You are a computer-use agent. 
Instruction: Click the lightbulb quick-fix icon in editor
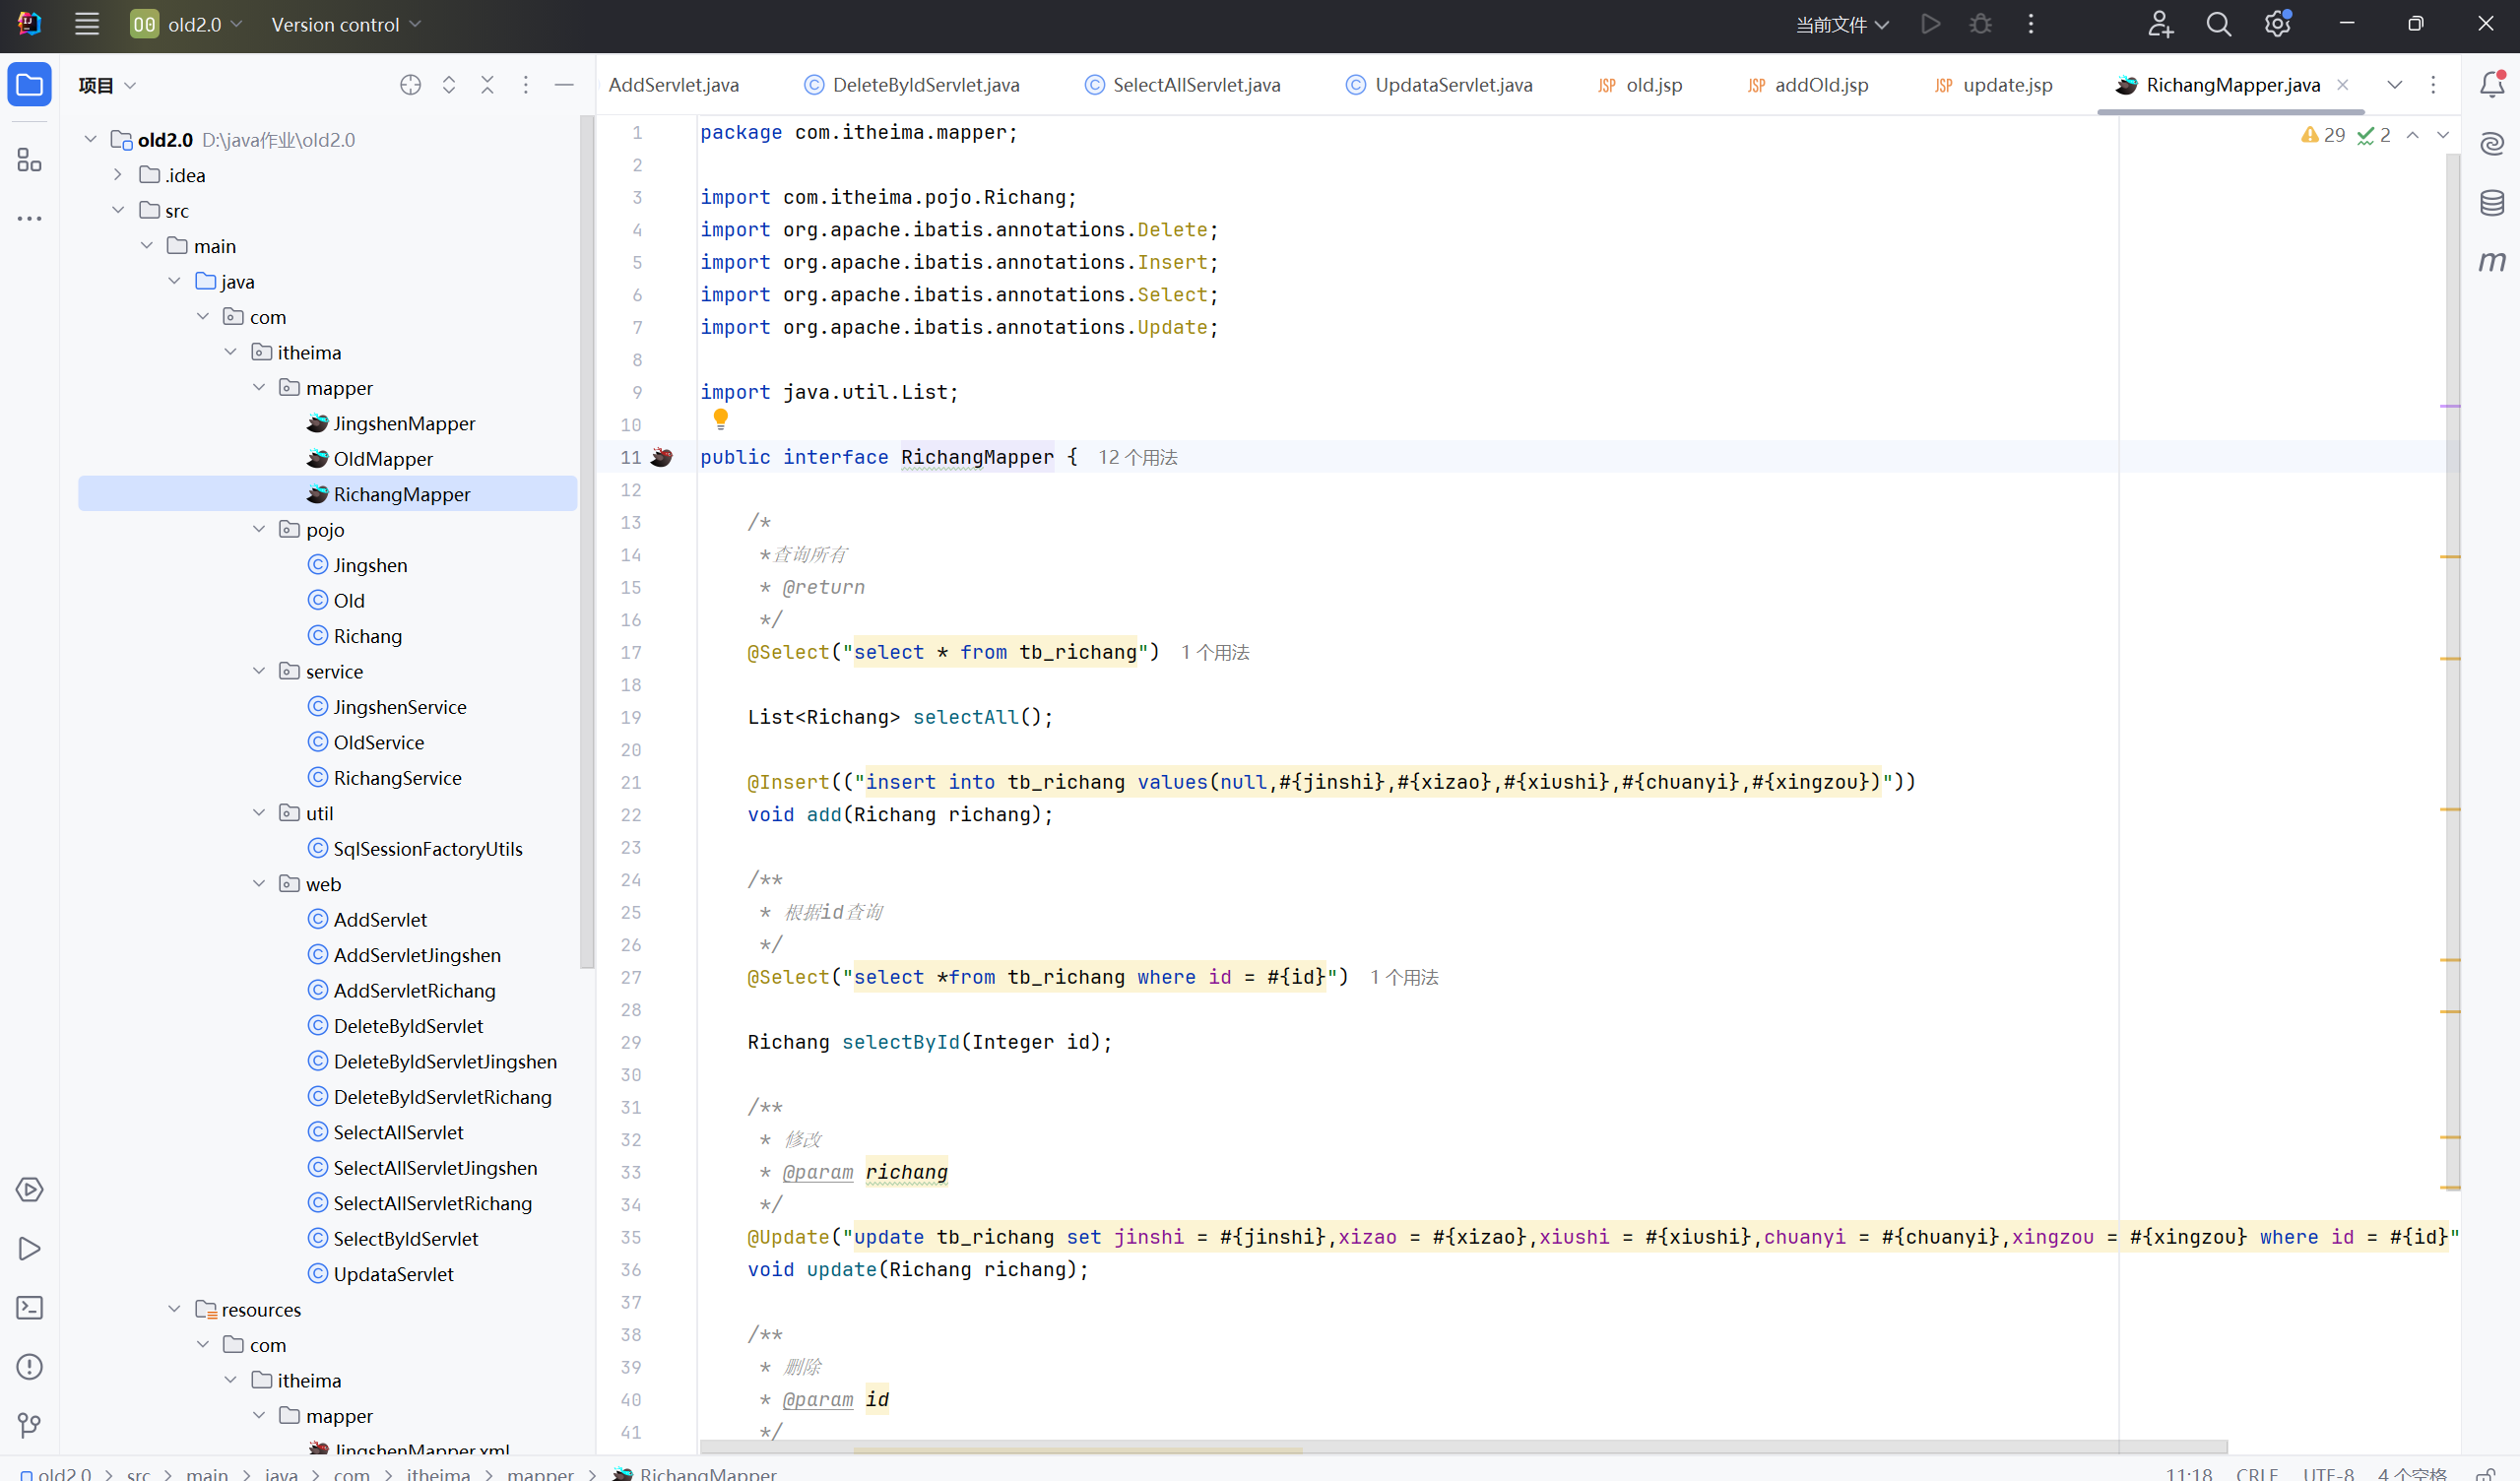(720, 419)
